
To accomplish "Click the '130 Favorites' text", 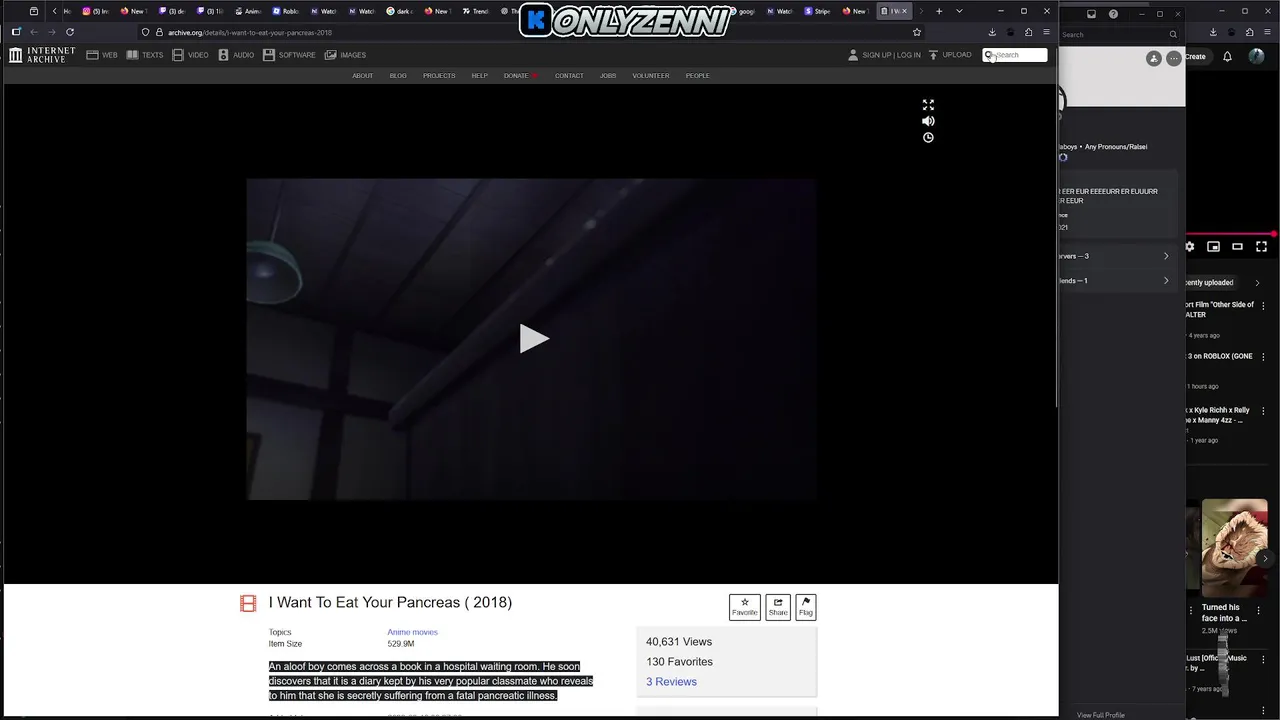I will tap(679, 662).
